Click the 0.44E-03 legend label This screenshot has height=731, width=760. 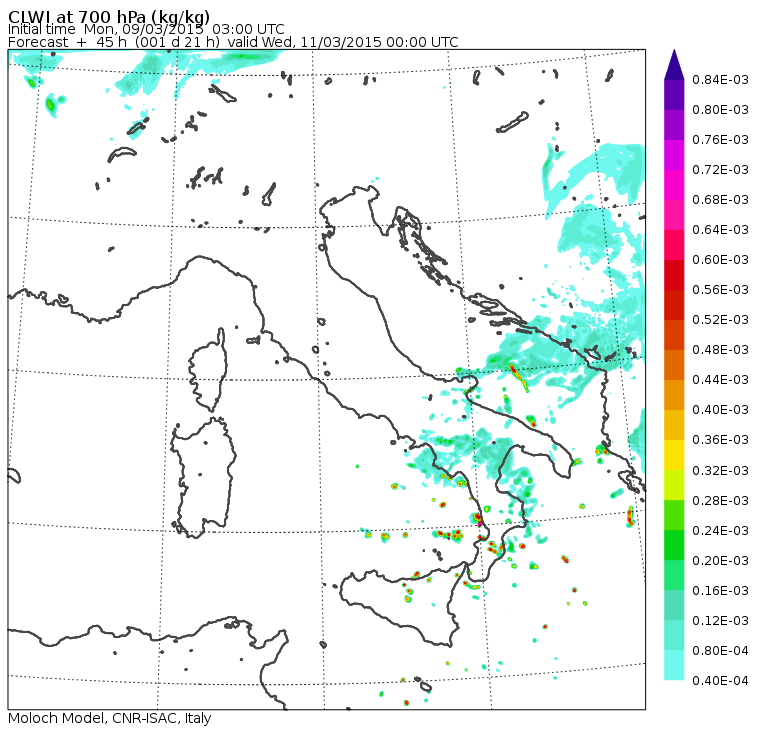[x=720, y=380]
